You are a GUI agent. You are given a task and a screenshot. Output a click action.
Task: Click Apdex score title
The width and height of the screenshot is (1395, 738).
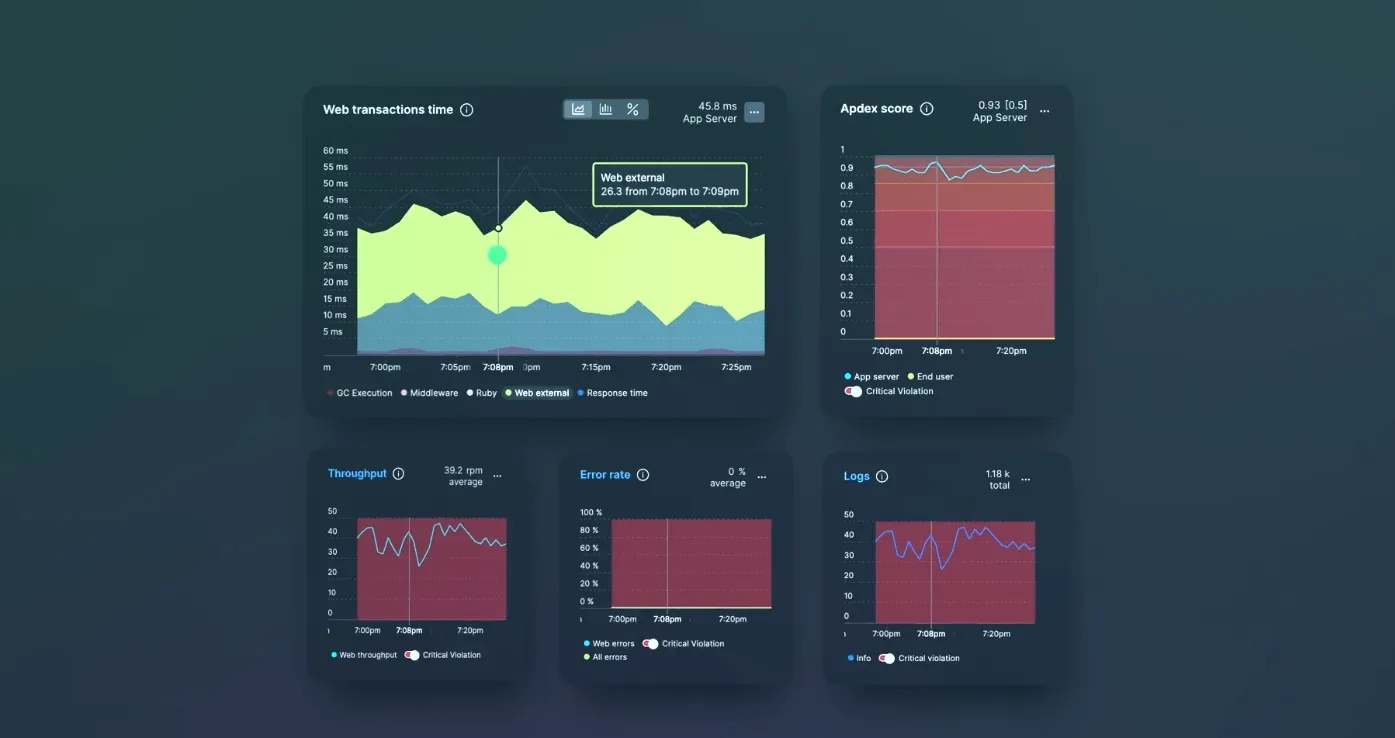coord(877,109)
